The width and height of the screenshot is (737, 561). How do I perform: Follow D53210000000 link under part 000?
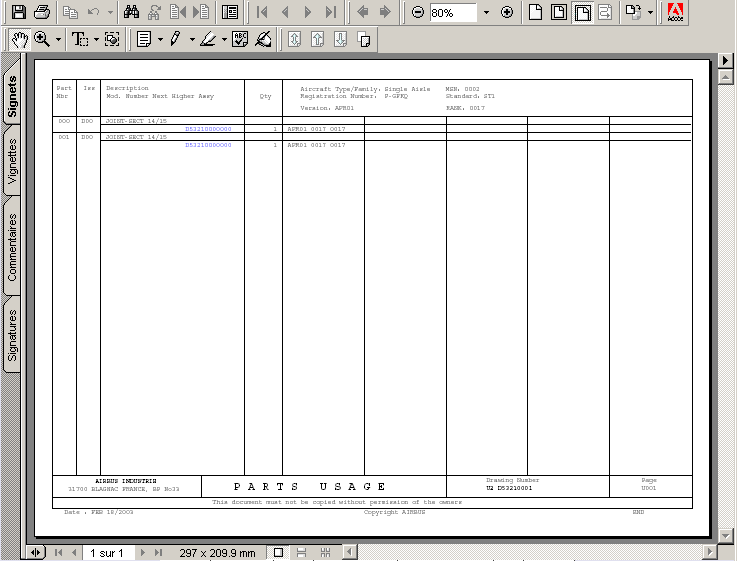(x=208, y=129)
